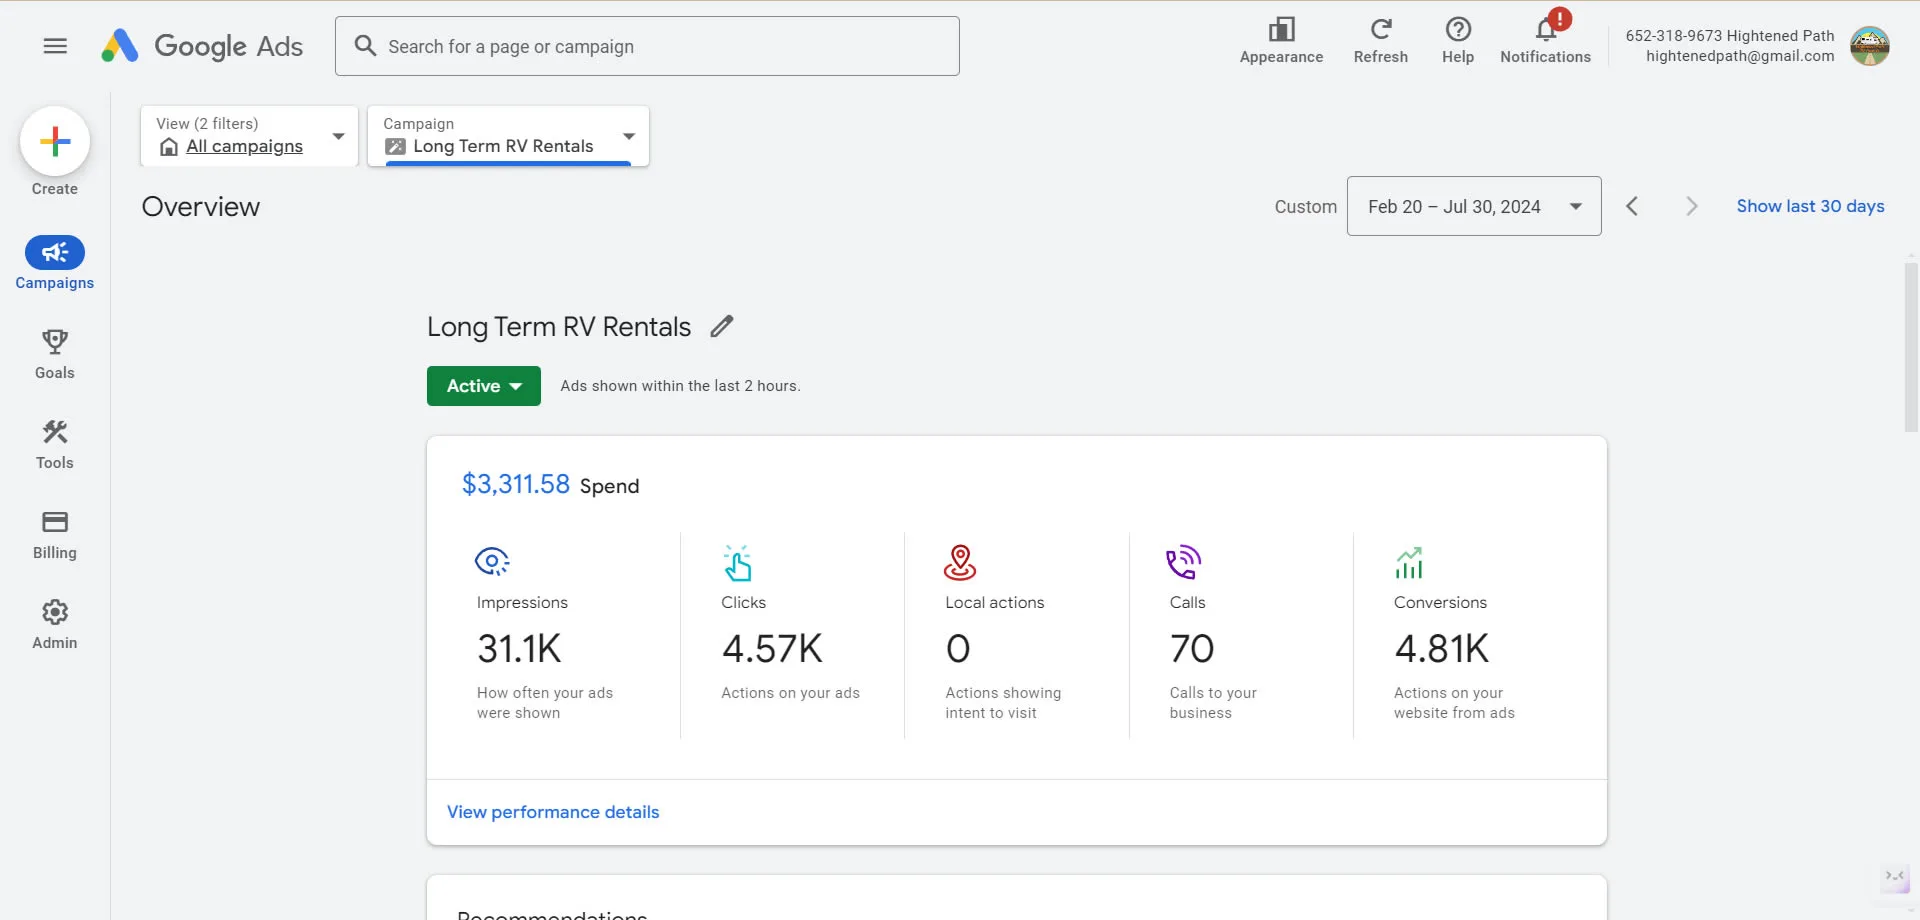This screenshot has height=920, width=1920.
Task: Edit the Long Term RV Rentals campaign name
Action: pos(722,326)
